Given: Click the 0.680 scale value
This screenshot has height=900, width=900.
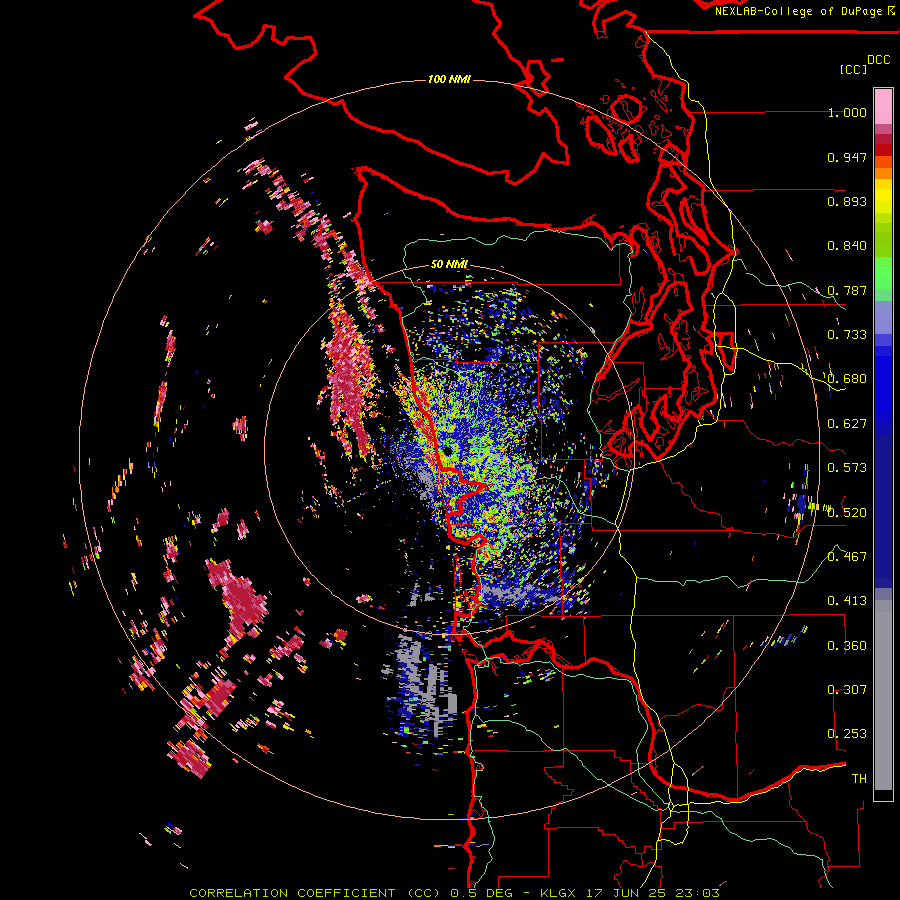Looking at the screenshot, I should pyautogui.click(x=847, y=379).
